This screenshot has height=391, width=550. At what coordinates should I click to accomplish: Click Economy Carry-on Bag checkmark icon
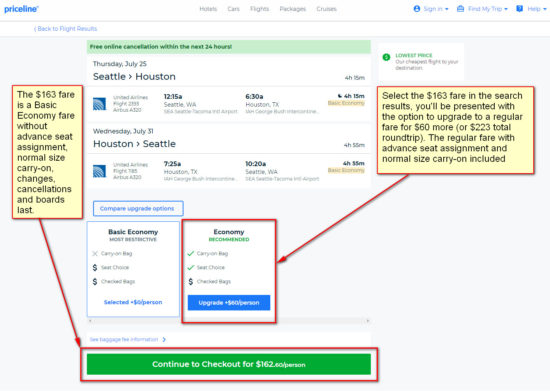coord(191,254)
